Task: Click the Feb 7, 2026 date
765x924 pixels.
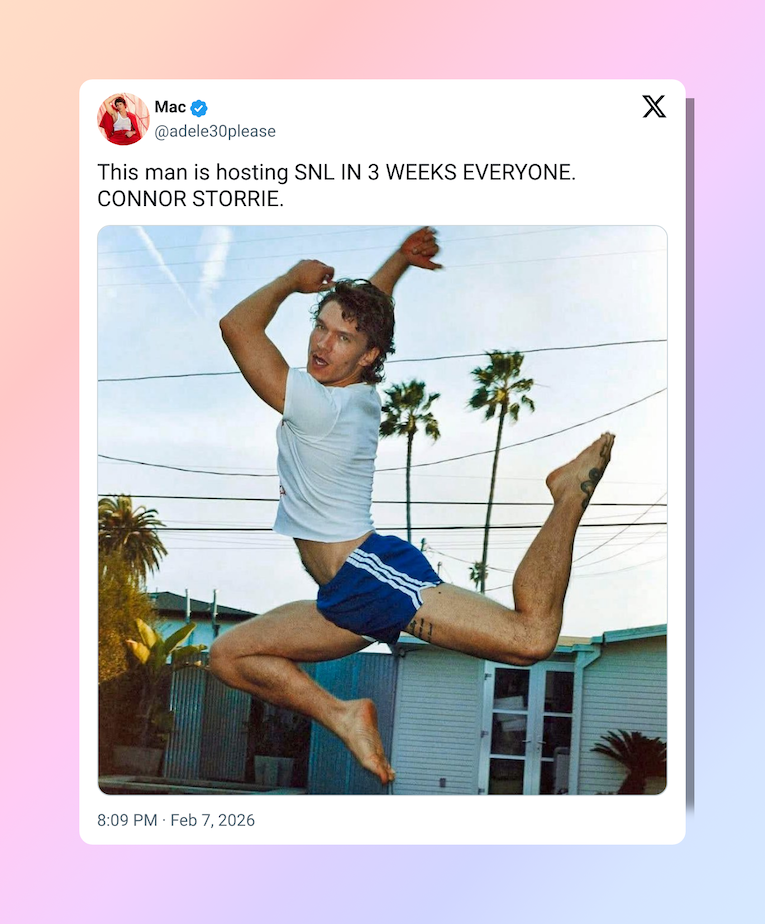Action: pyautogui.click(x=213, y=820)
